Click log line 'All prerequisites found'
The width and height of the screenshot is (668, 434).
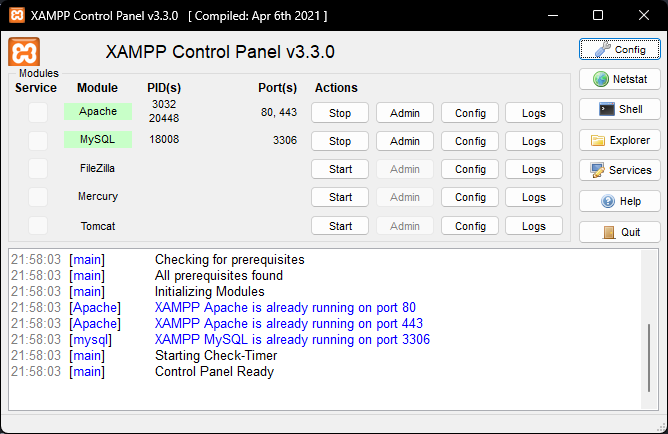[219, 276]
